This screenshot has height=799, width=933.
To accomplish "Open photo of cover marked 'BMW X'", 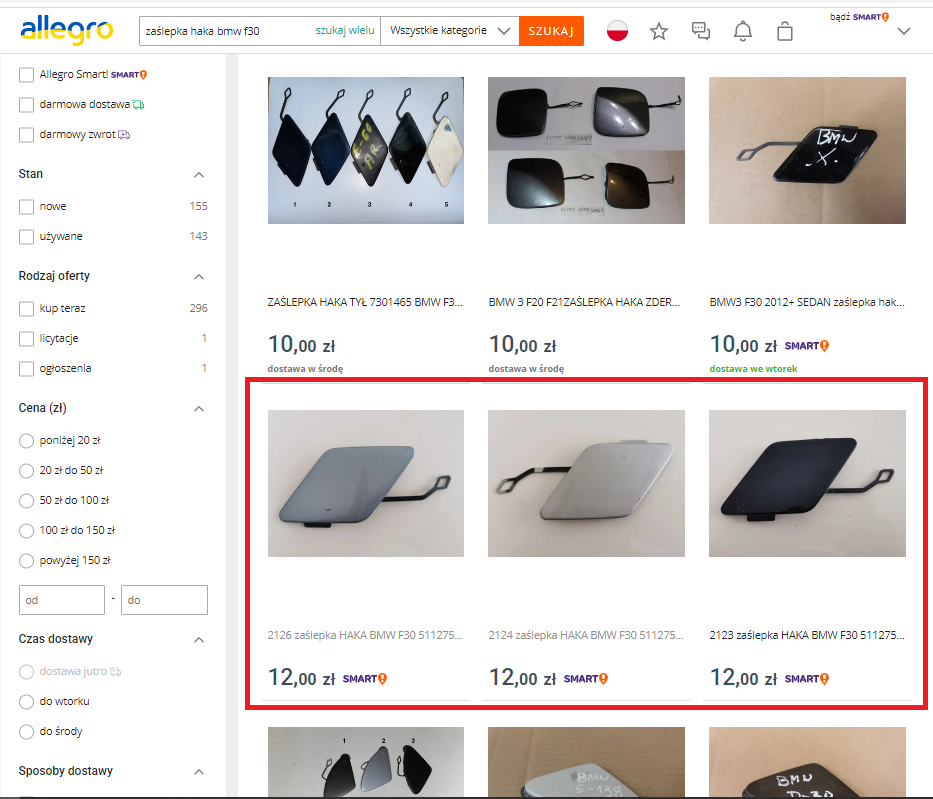I will click(807, 151).
